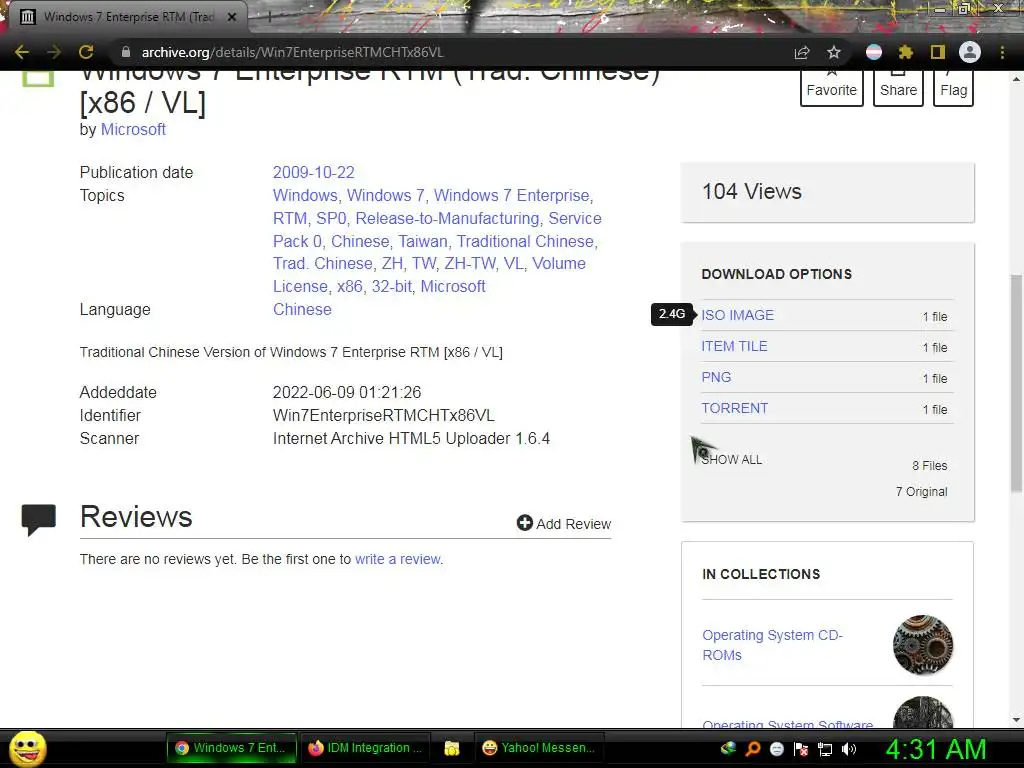Image resolution: width=1024 pixels, height=768 pixels.
Task: Click the volume speaker tray icon
Action: click(849, 749)
